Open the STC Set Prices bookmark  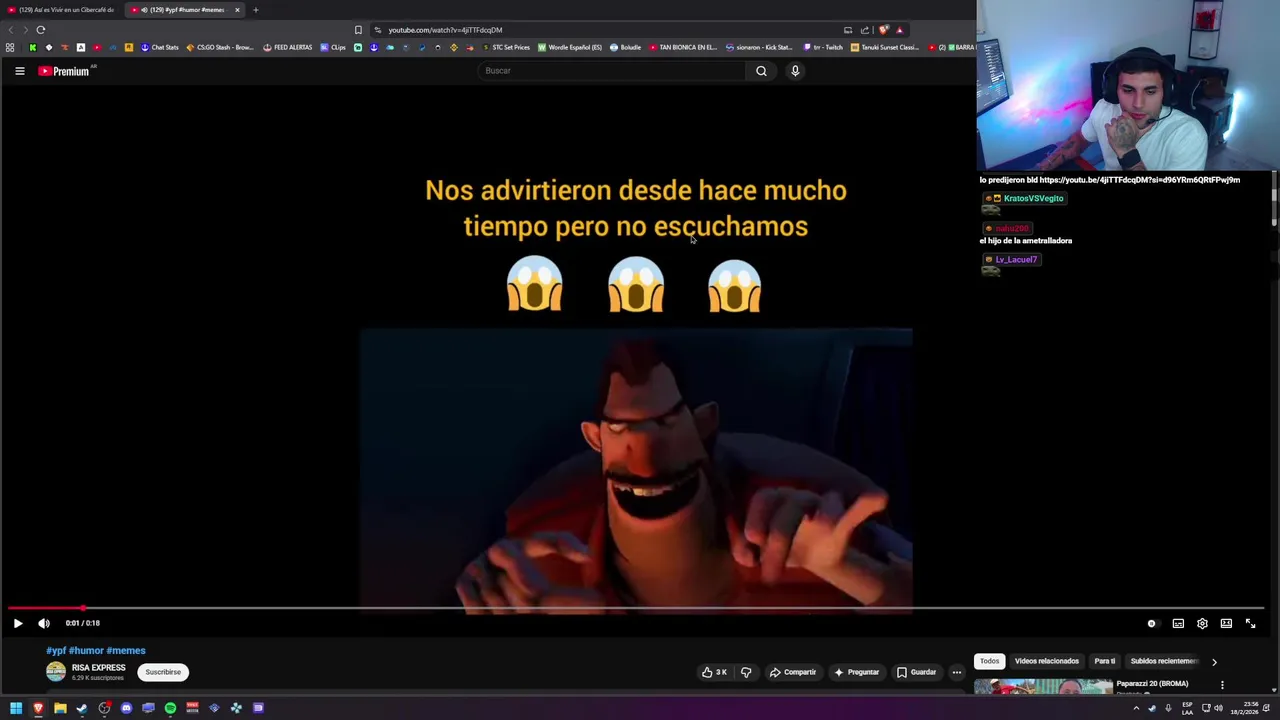tap(506, 47)
